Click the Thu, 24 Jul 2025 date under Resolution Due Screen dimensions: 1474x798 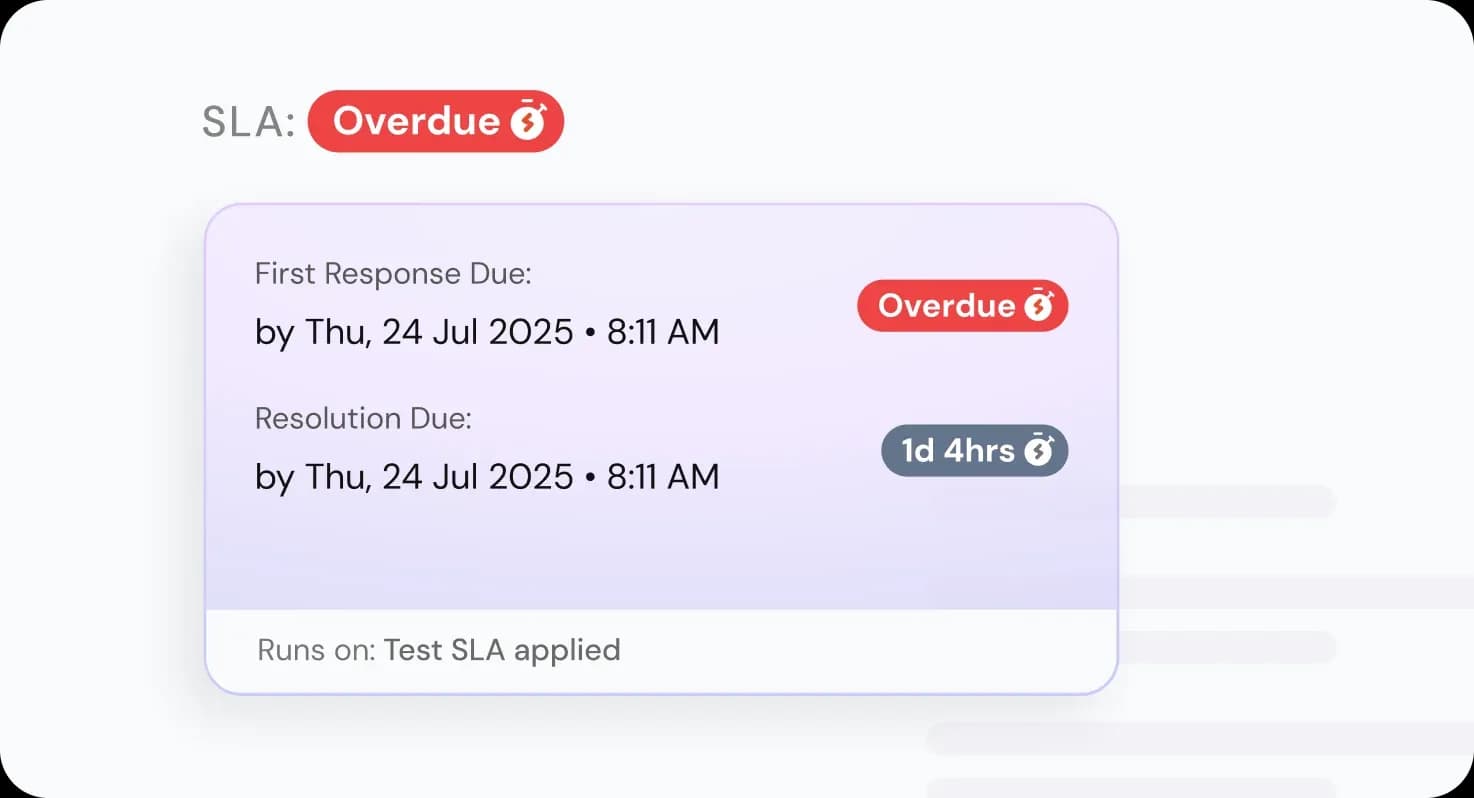click(x=439, y=477)
